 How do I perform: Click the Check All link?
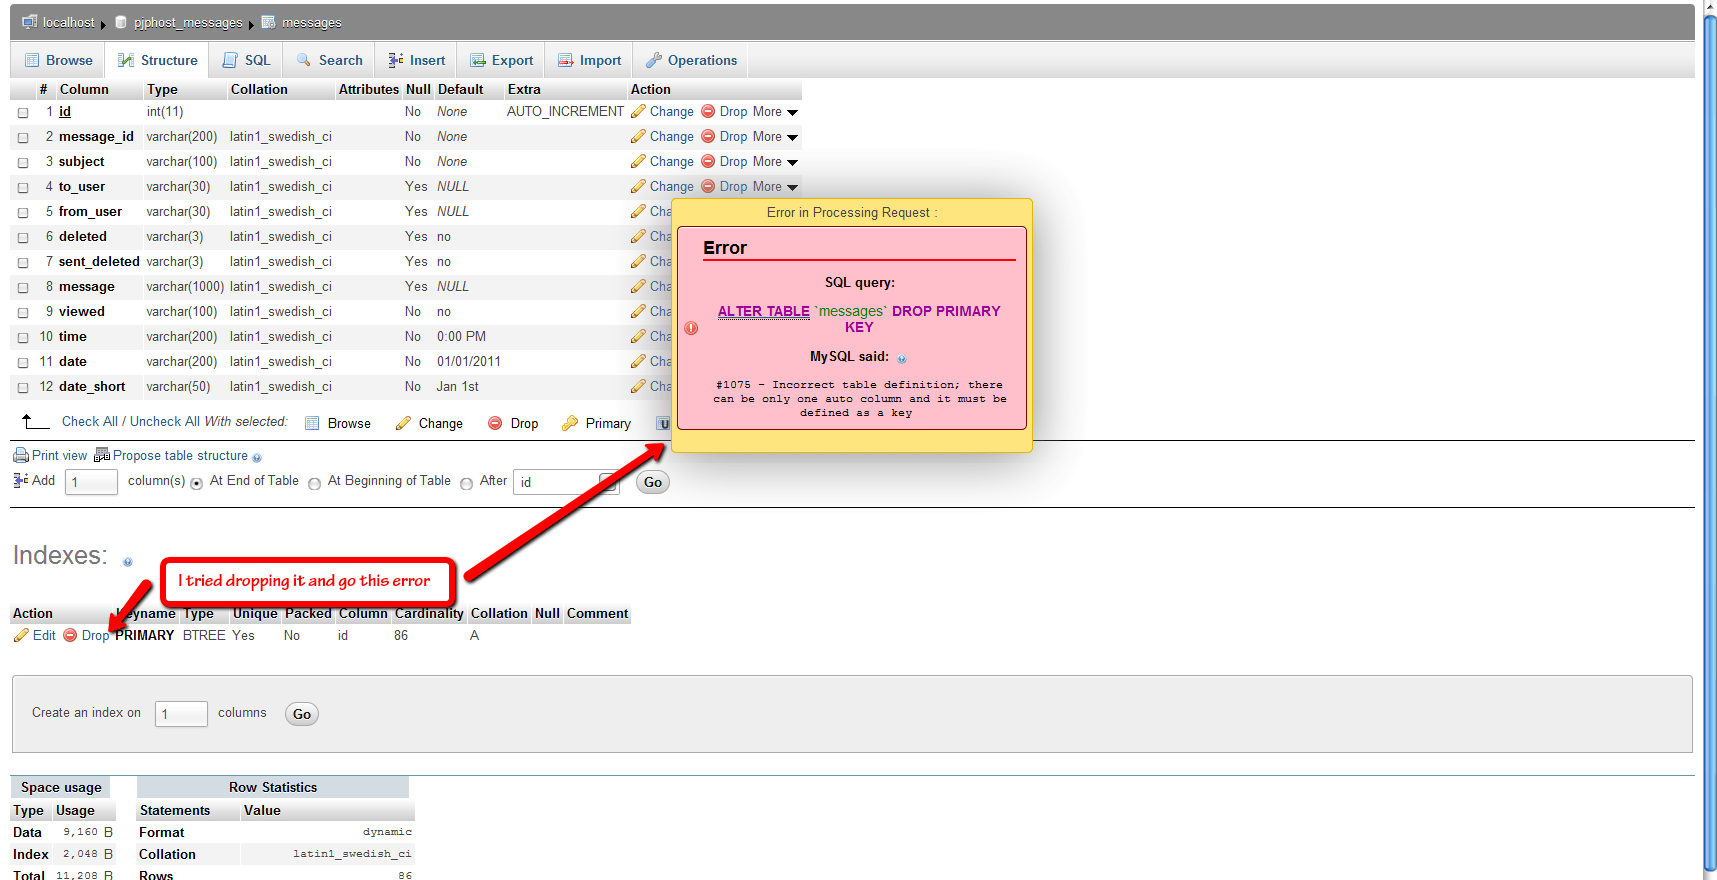90,422
